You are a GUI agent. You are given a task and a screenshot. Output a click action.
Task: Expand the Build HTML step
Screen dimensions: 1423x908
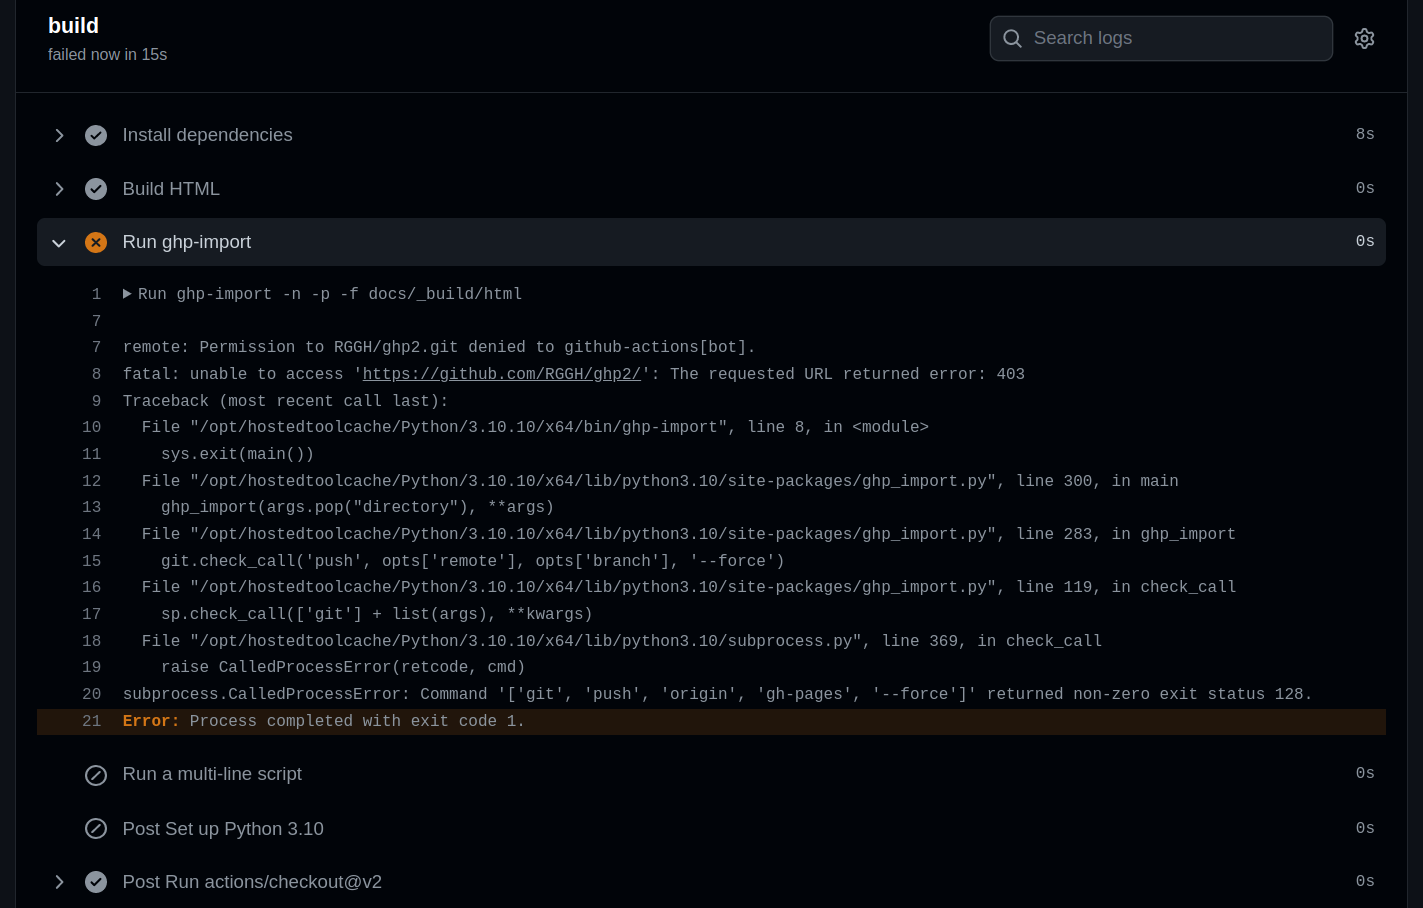pos(59,188)
